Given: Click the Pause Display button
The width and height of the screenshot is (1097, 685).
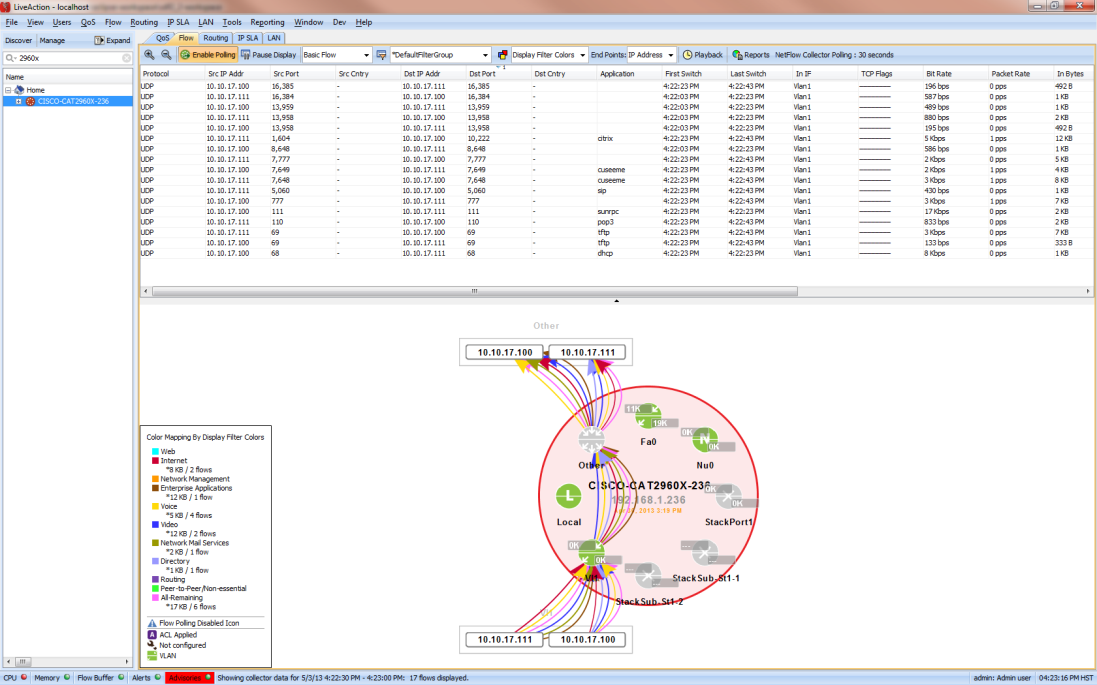Looking at the screenshot, I should [269, 55].
